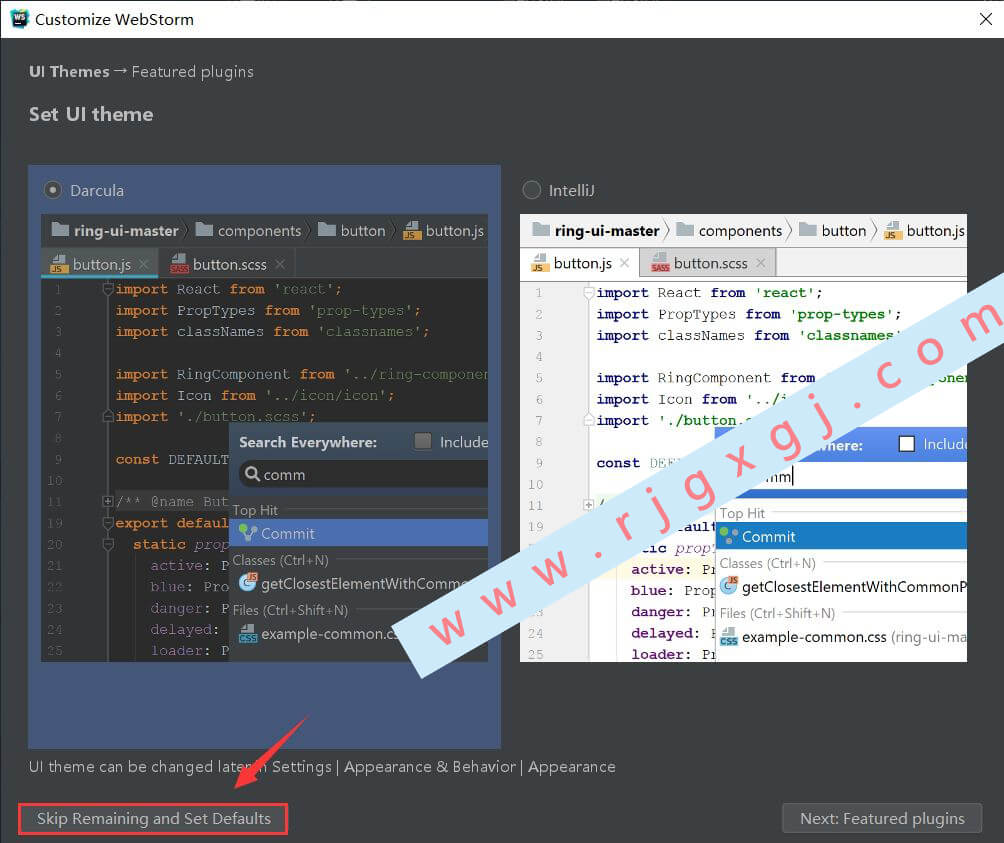Expand folded block at line 11 in IntelliJ preview
Screen dimensions: 1004x843
[x=588, y=505]
